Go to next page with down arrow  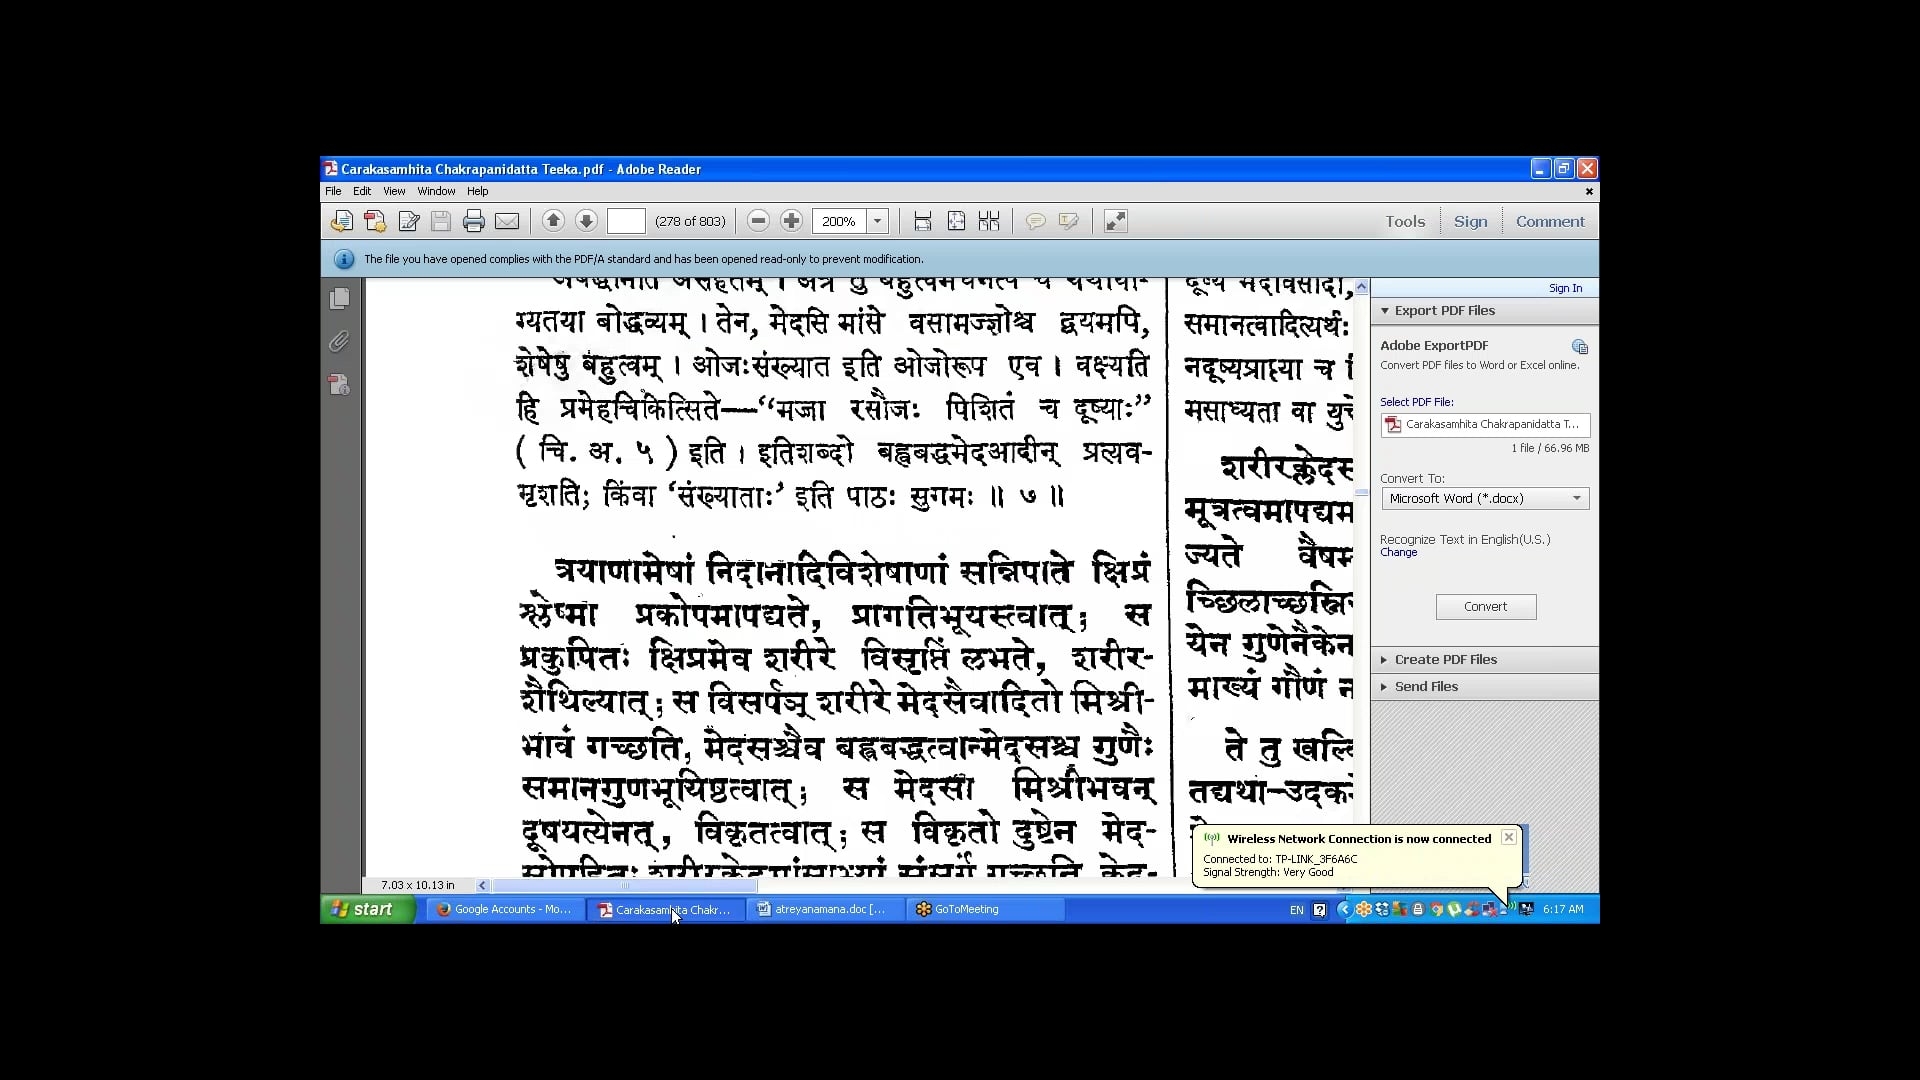click(x=586, y=221)
